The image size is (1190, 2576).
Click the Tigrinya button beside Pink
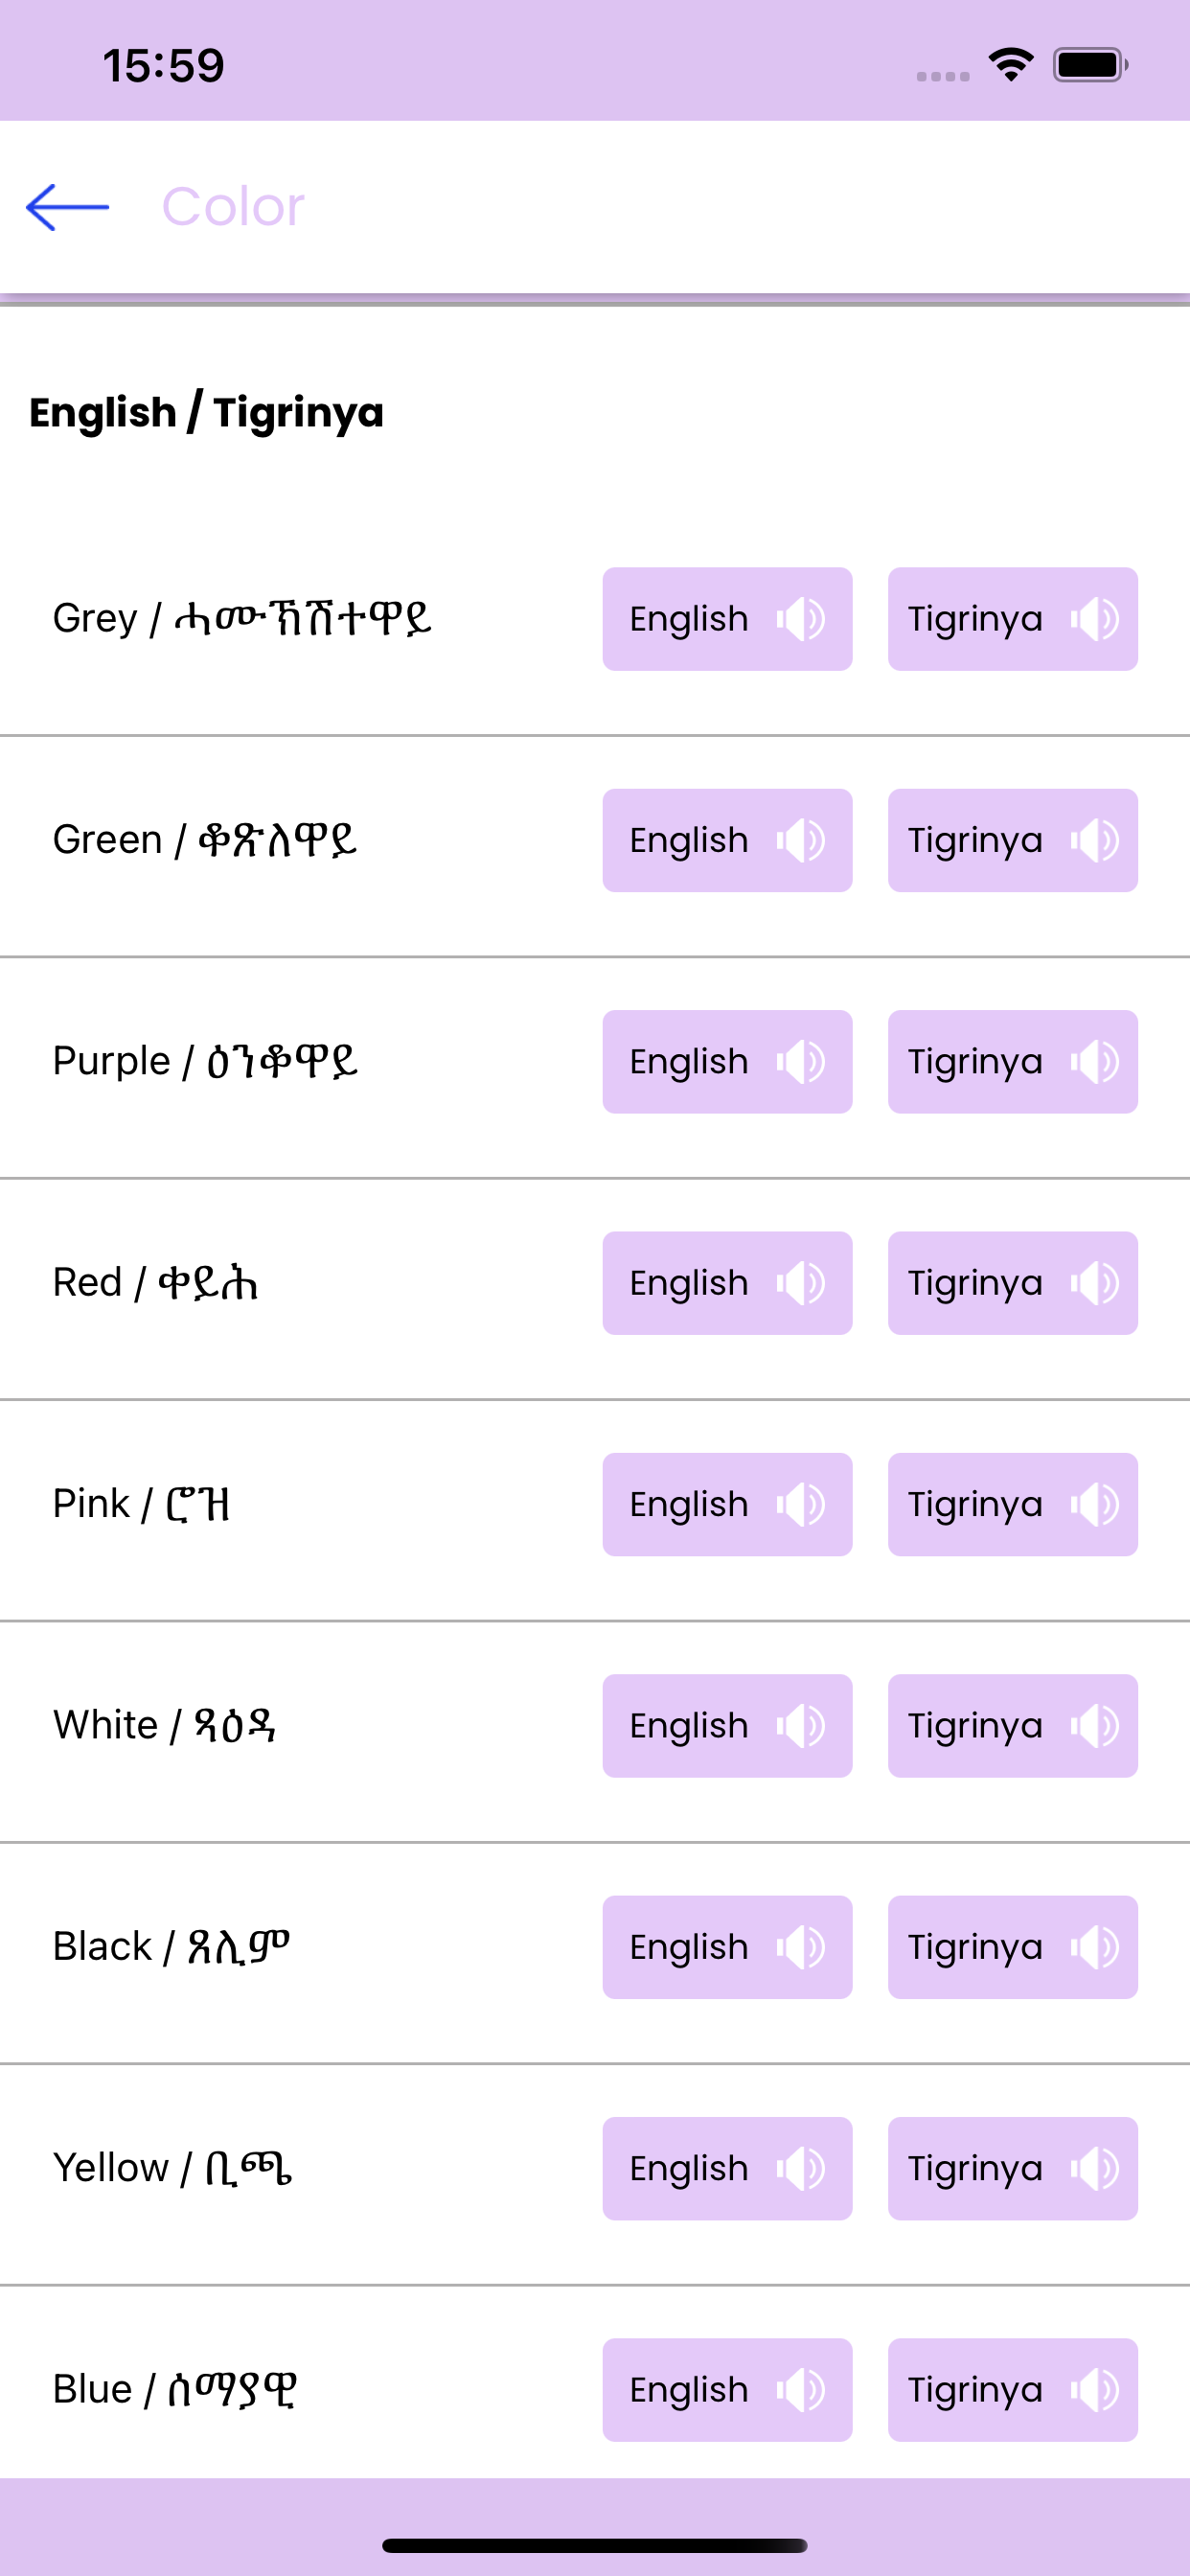(1012, 1504)
